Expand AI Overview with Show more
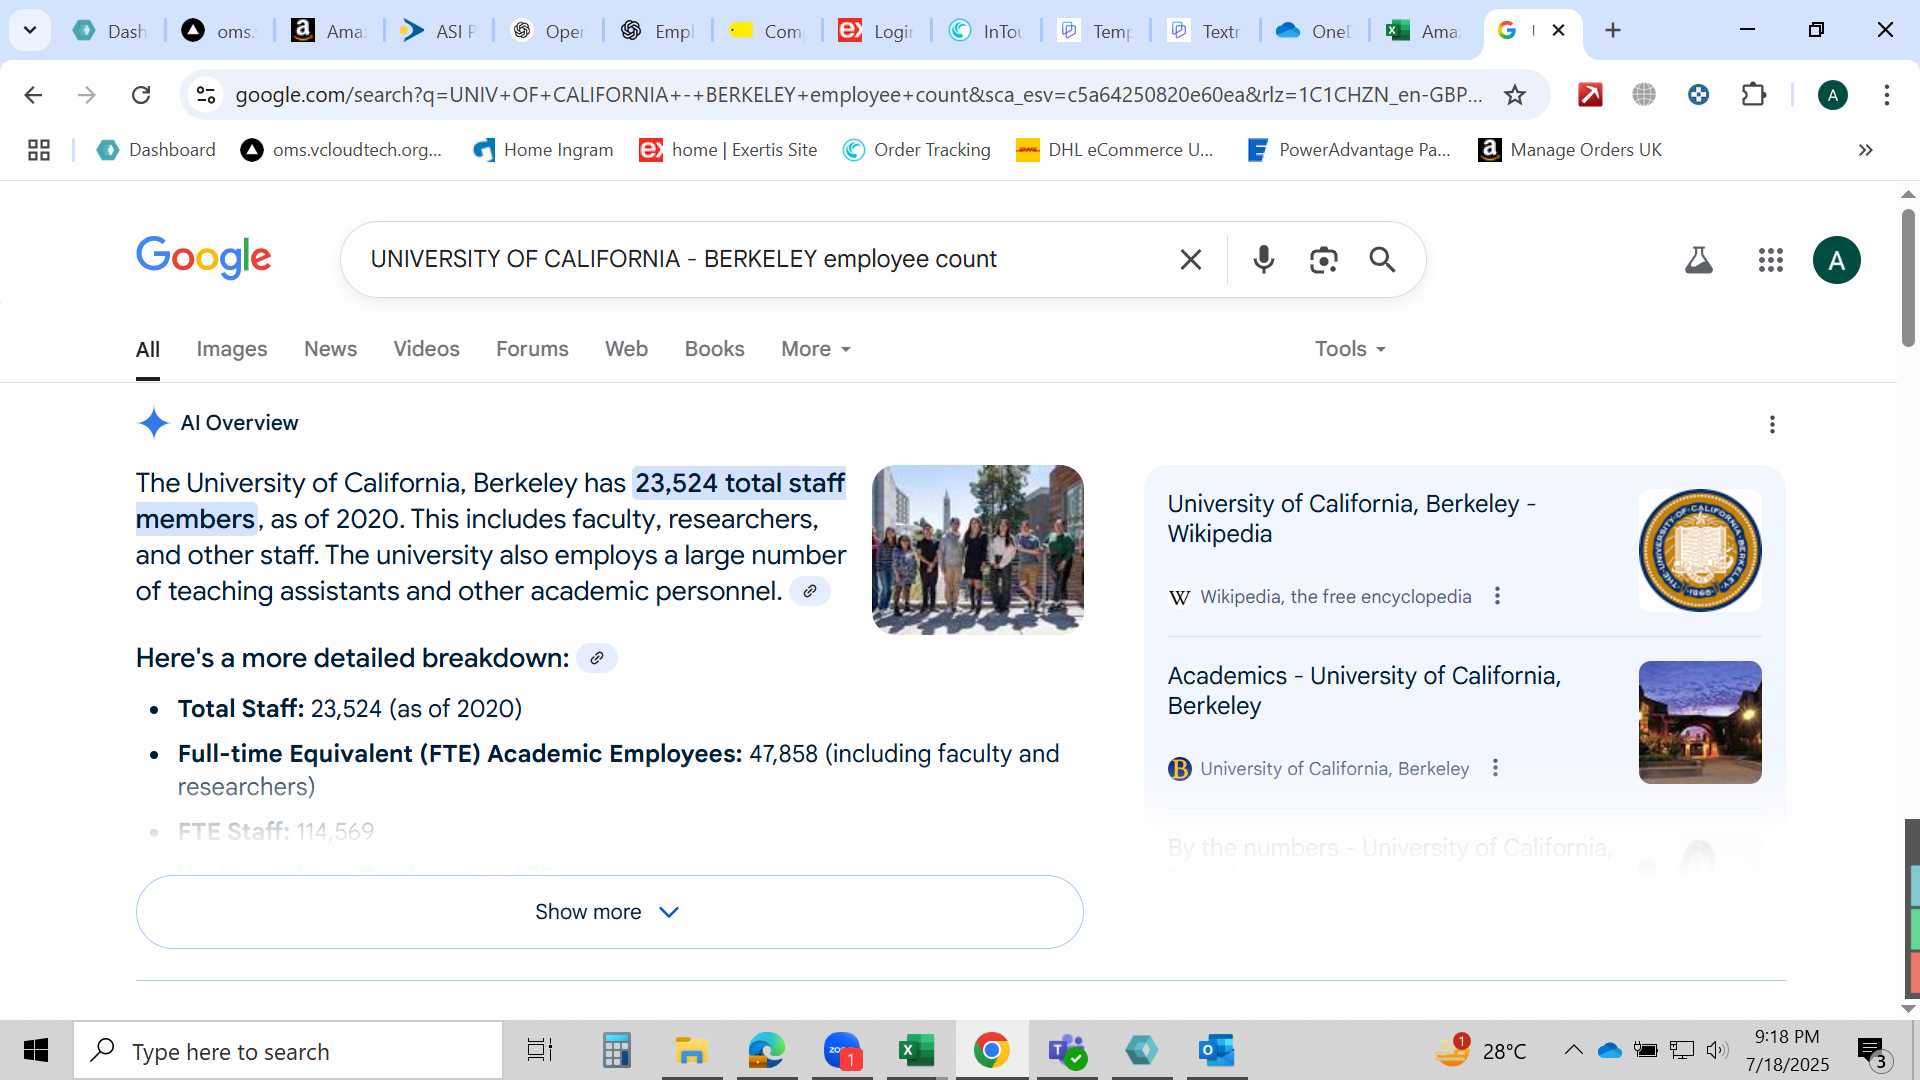This screenshot has width=1920, height=1080. (610, 912)
